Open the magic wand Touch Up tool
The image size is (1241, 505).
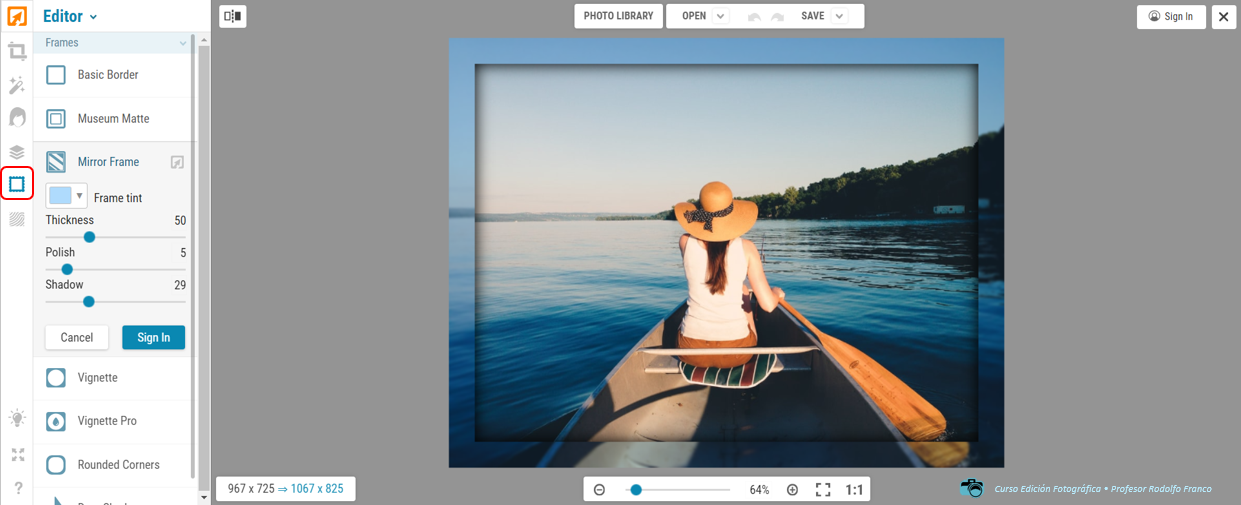17,85
